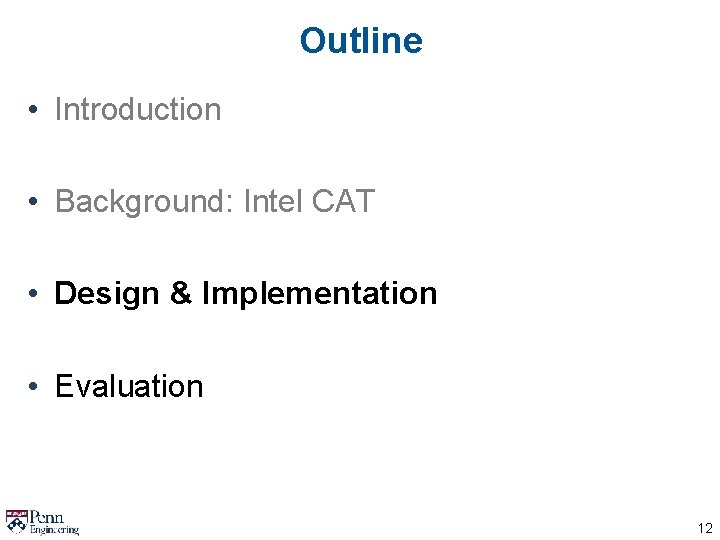
Task: Click the bullet dot before Introduction
Action: (34, 110)
